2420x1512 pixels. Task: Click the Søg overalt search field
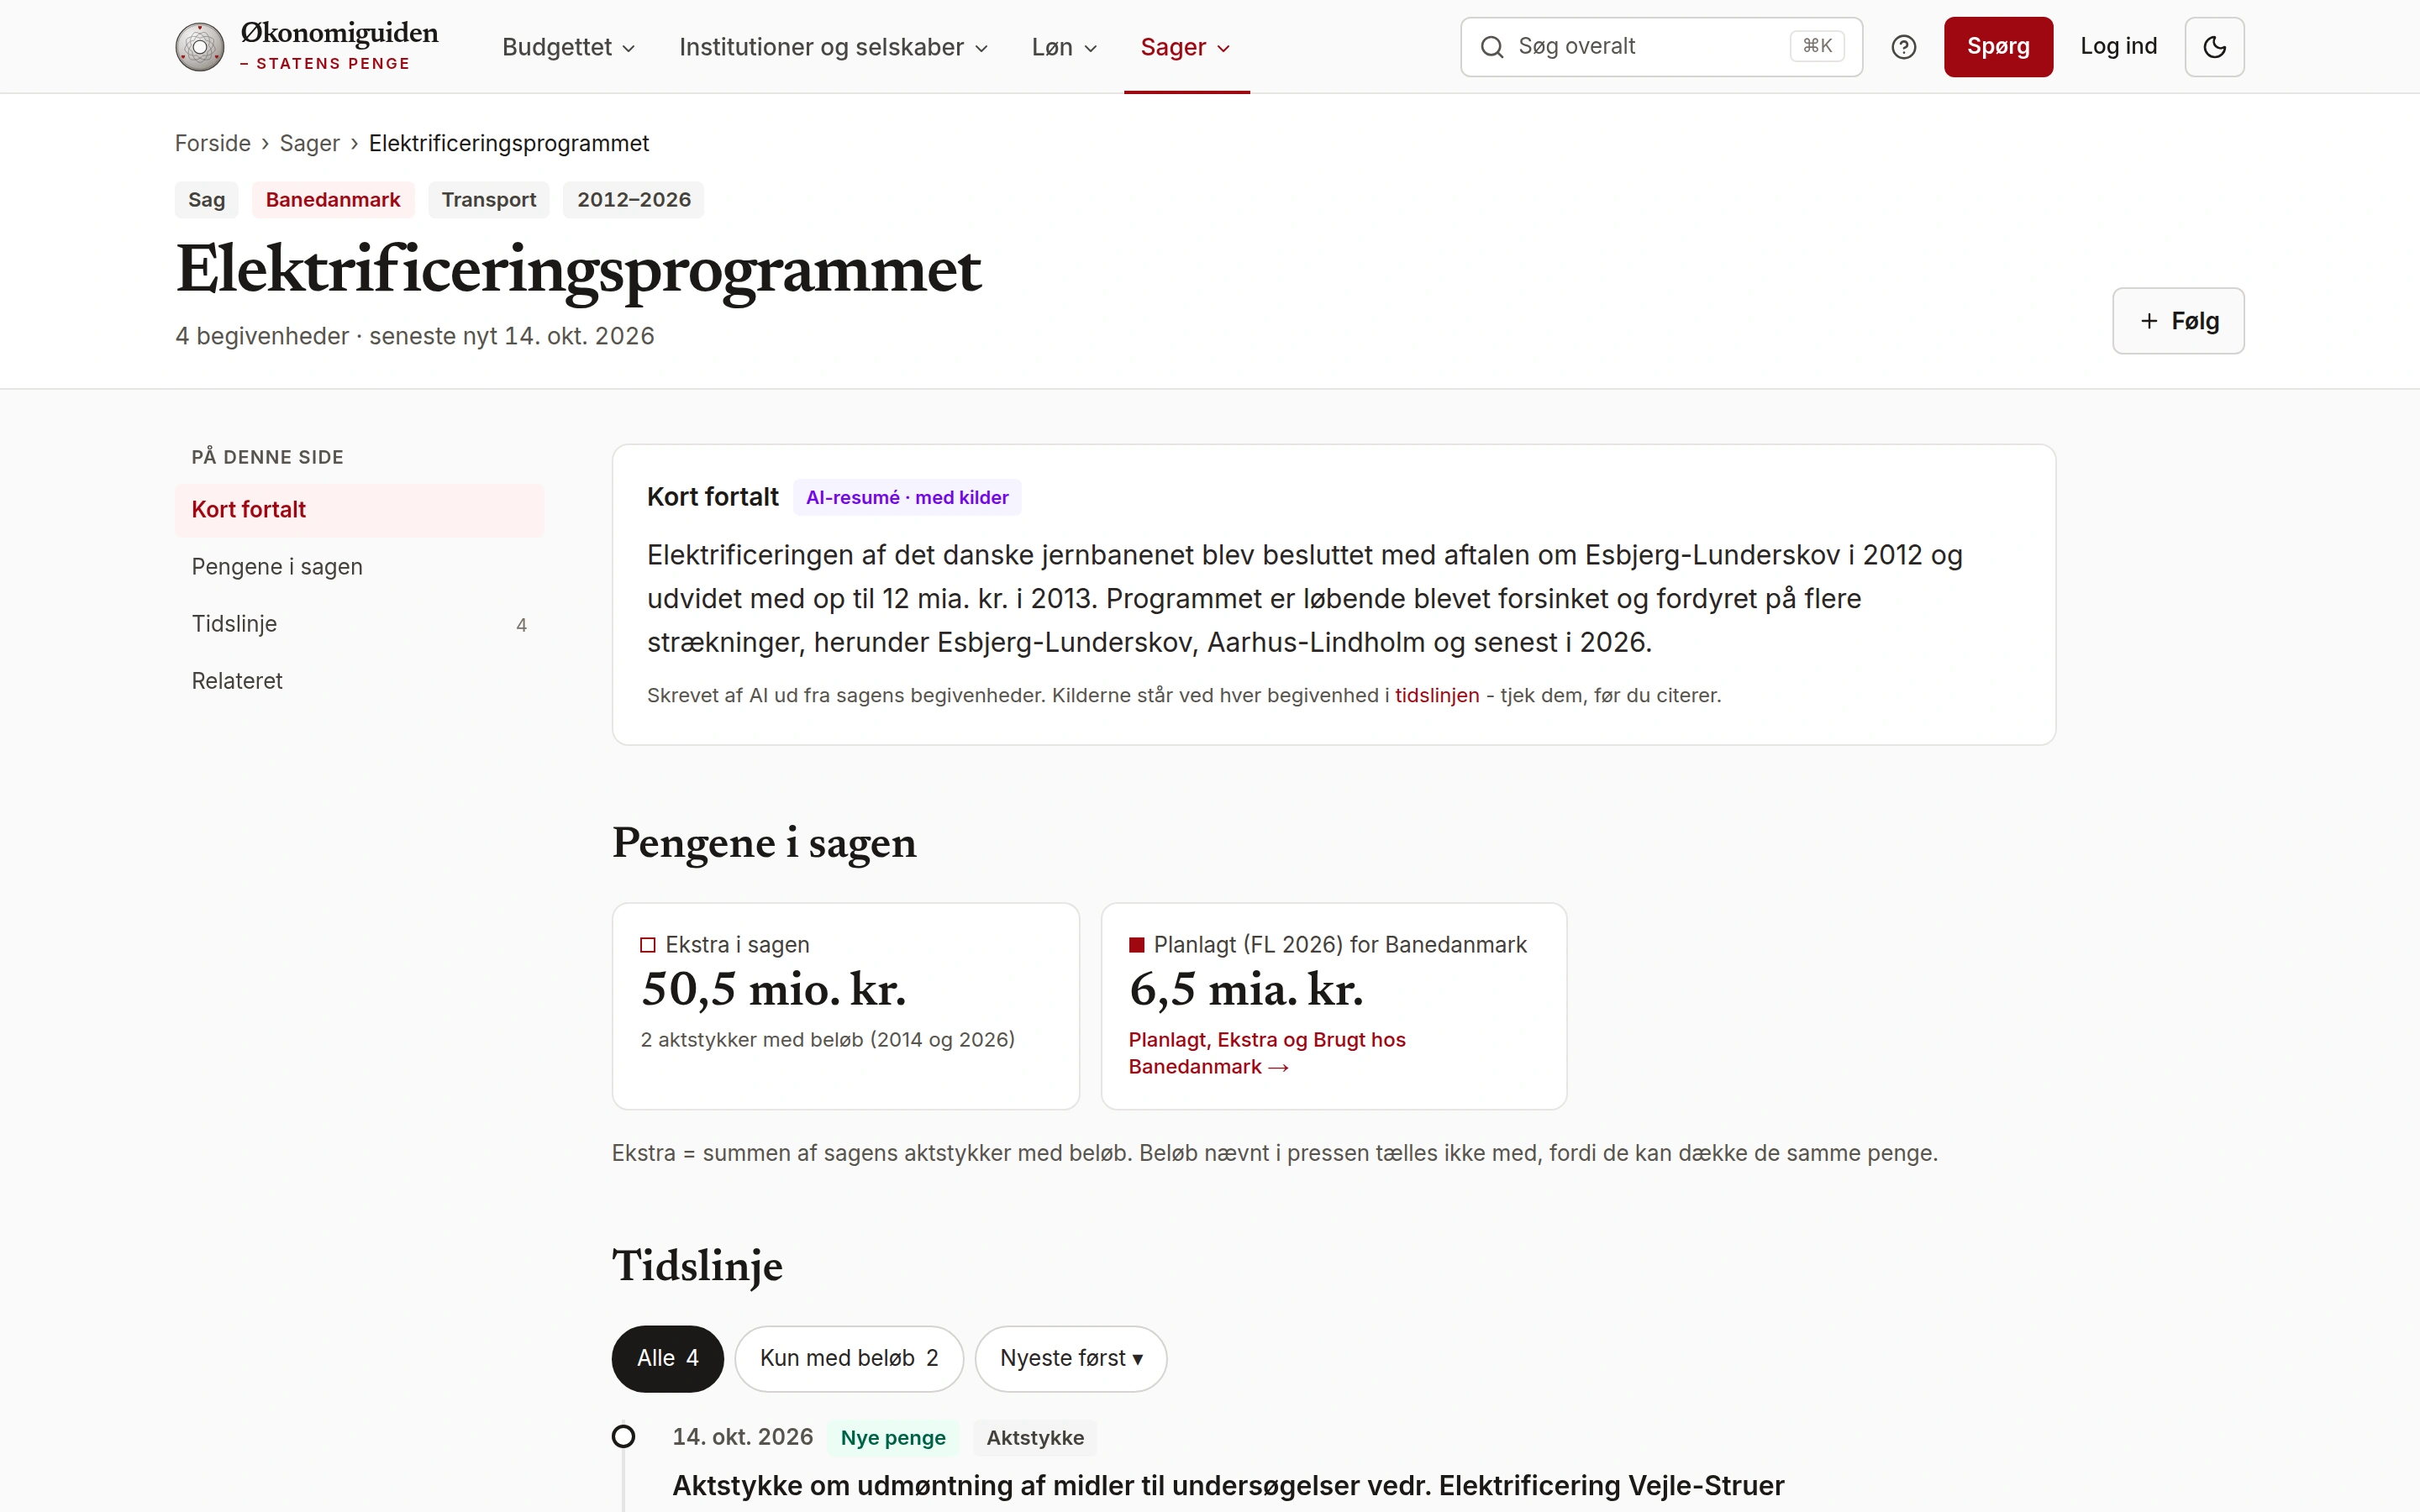click(1661, 47)
